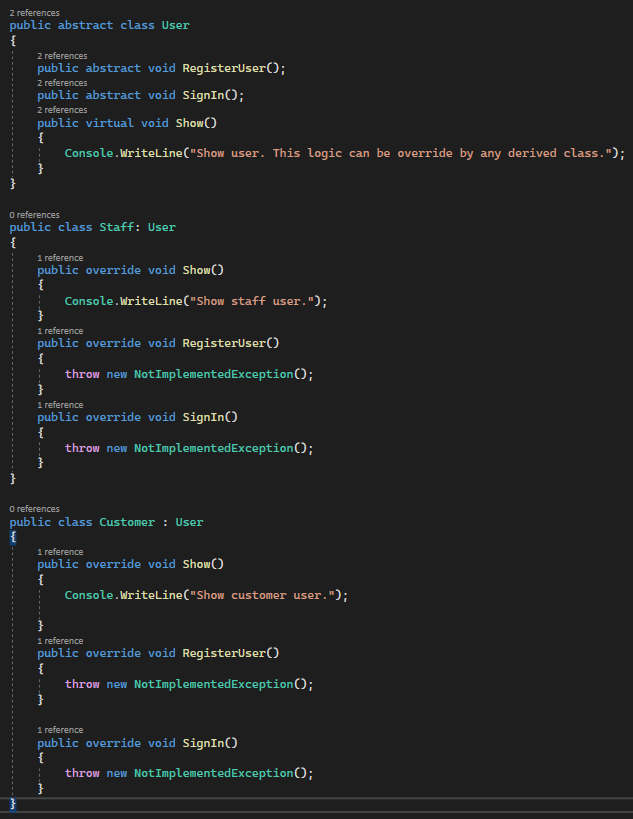The image size is (633, 819).
Task: Open references lens for abstract SignIn declaration
Action: [x=62, y=83]
